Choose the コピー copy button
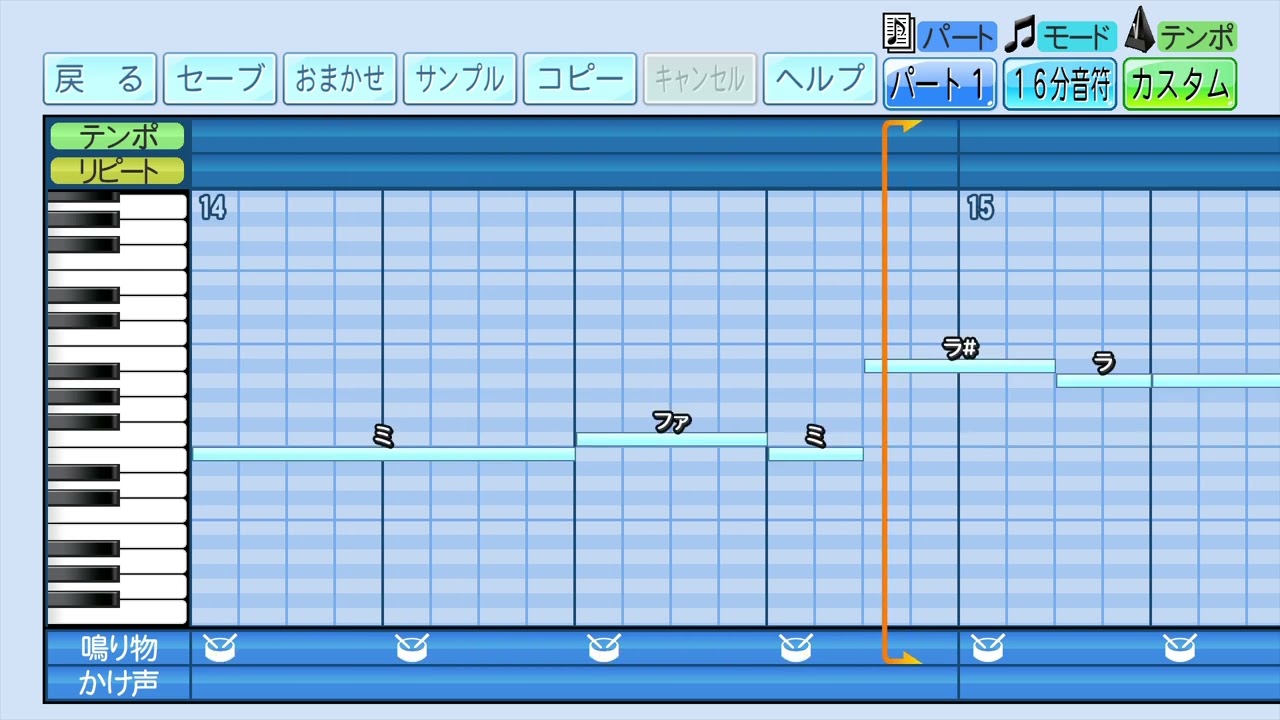 580,79
